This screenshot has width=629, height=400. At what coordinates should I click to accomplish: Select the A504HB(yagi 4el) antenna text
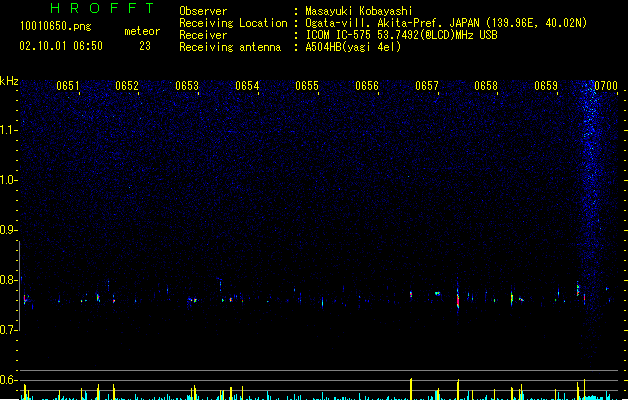coord(353,47)
